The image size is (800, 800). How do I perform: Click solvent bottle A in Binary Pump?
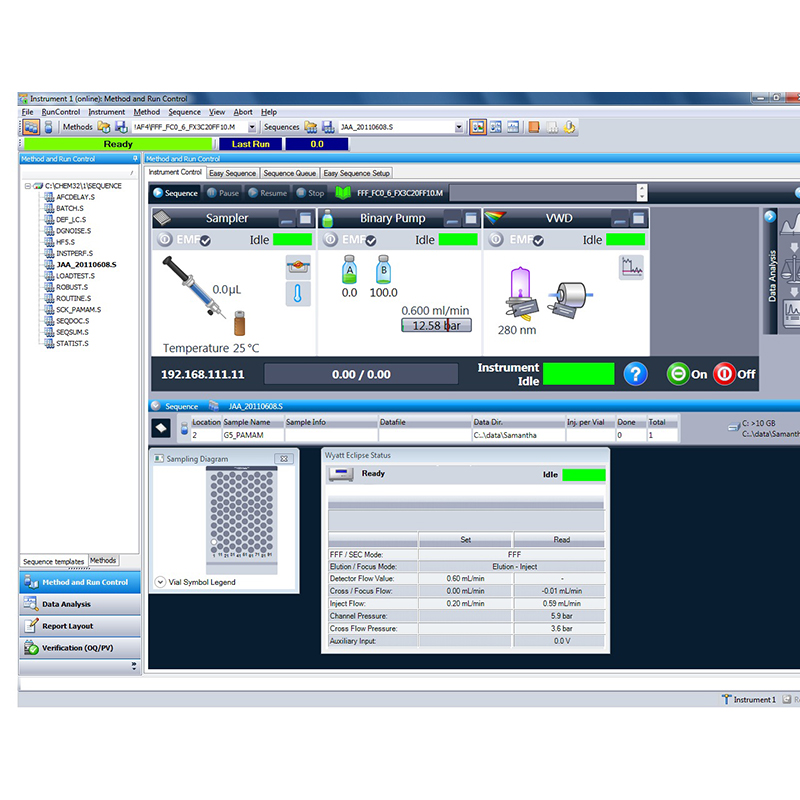[x=349, y=269]
